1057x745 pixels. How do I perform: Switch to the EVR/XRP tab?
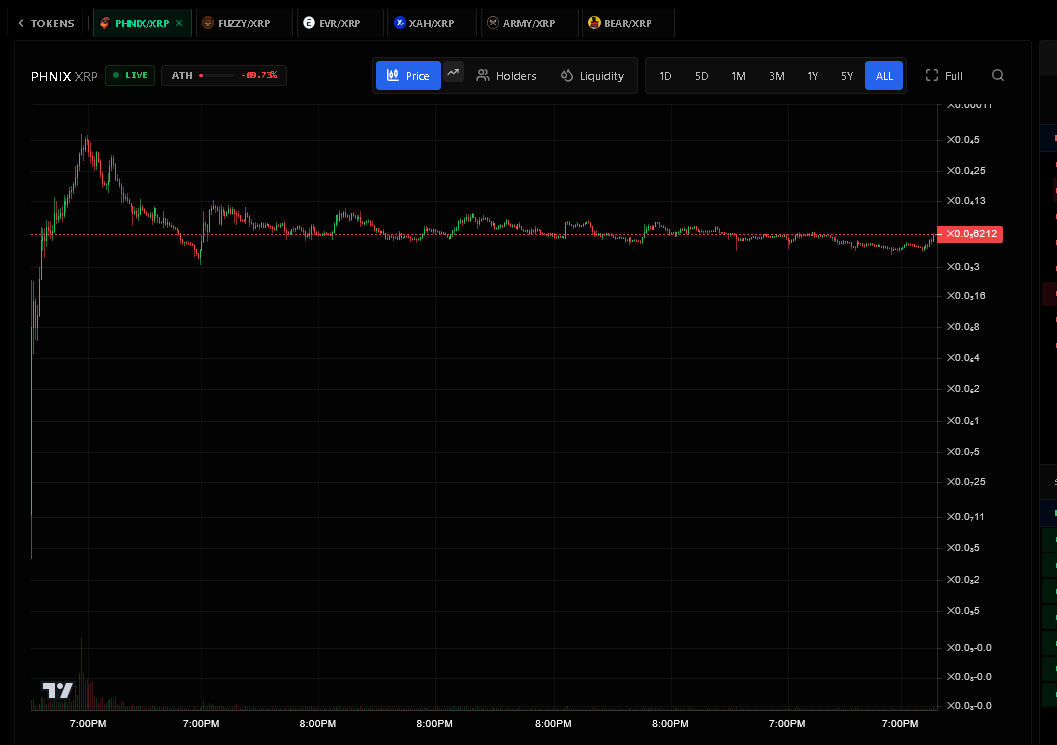click(x=340, y=23)
